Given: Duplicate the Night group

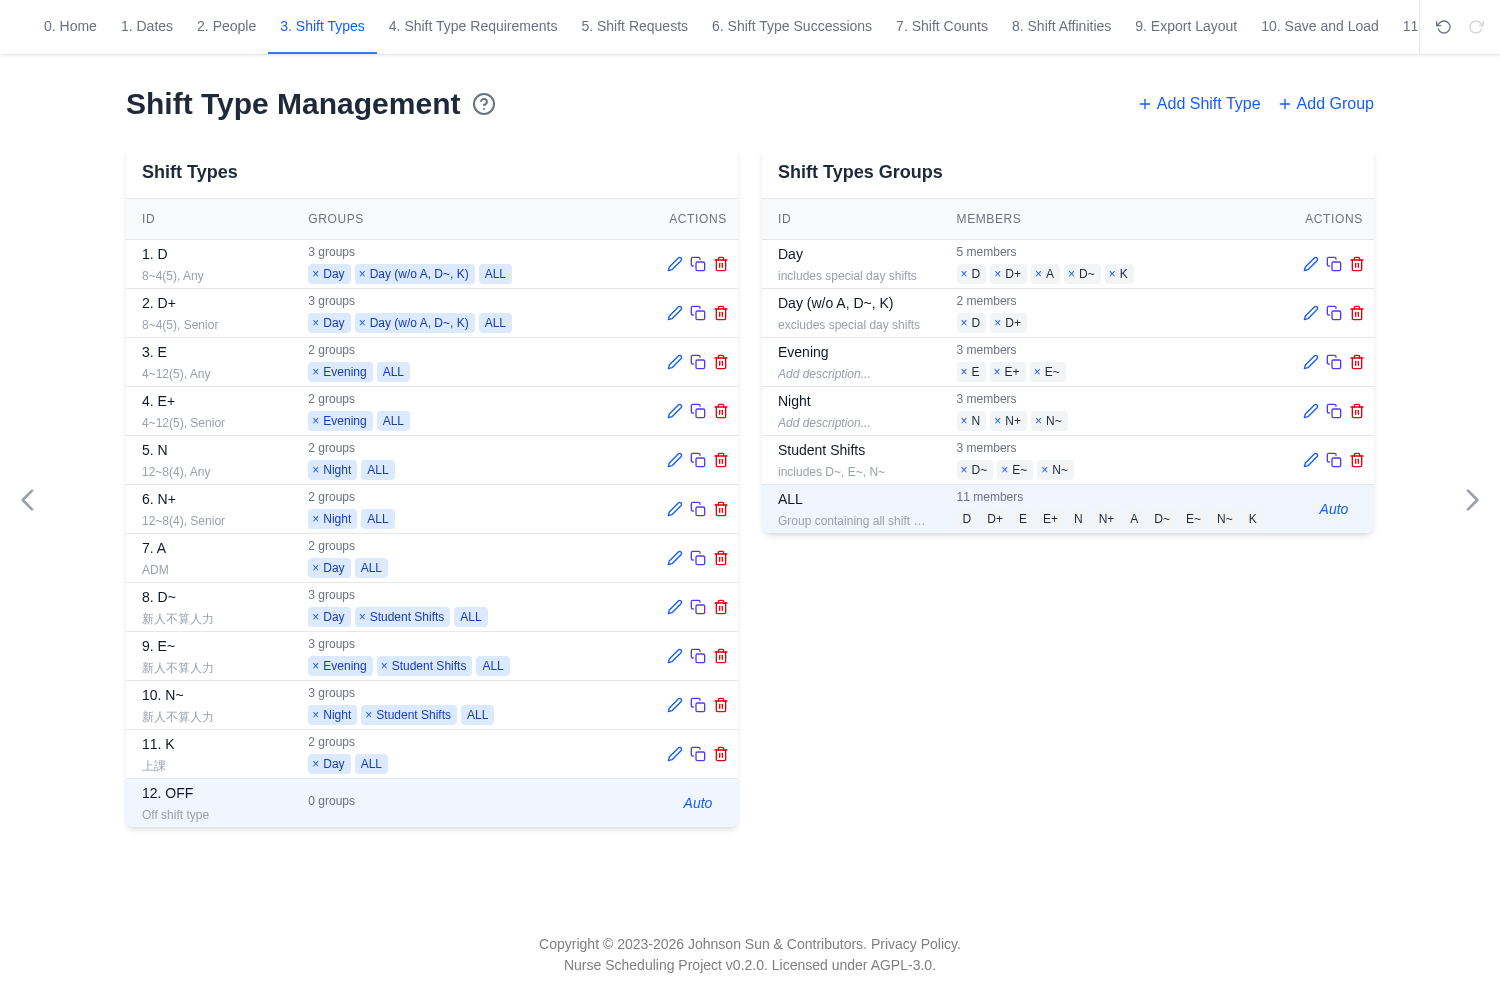Looking at the screenshot, I should coord(1334,411).
